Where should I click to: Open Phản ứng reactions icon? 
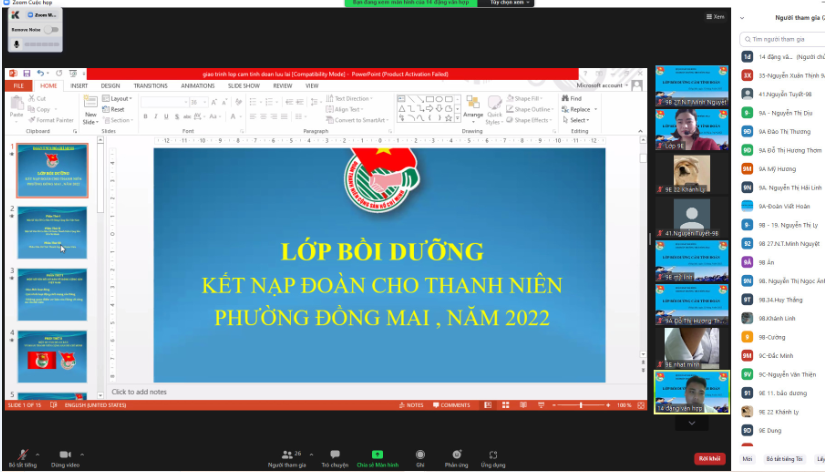coord(456,455)
